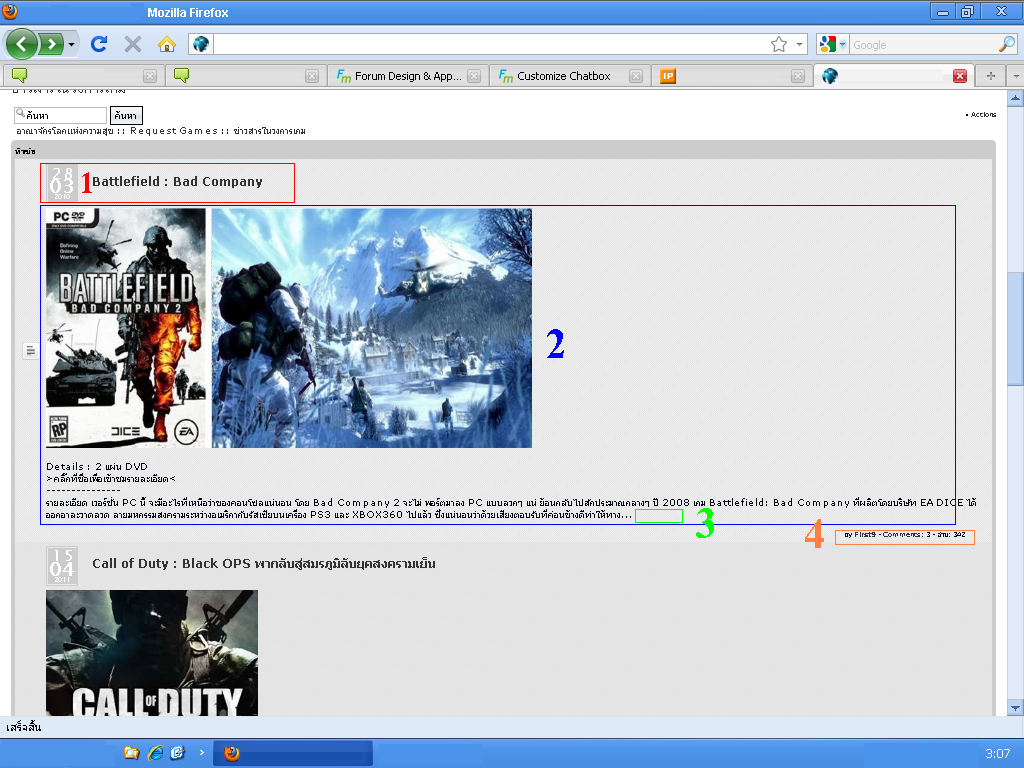The image size is (1024, 768).
Task: Expand the quick launch overflow chevron
Action: [202, 752]
